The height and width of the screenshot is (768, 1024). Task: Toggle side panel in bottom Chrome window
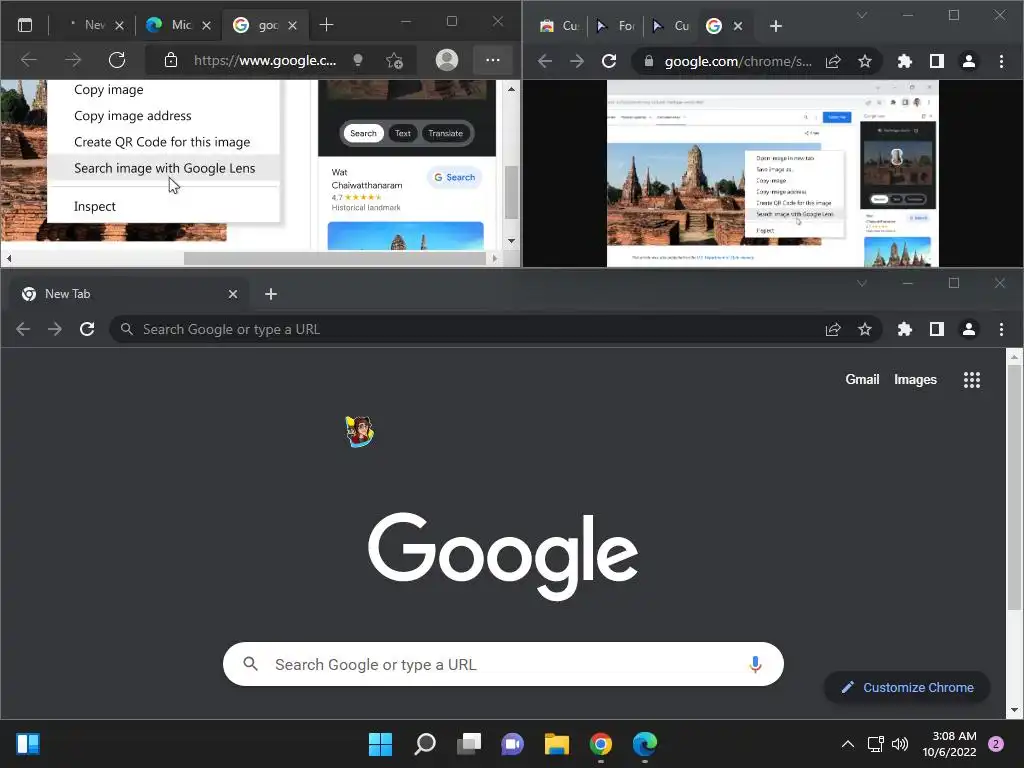point(936,329)
